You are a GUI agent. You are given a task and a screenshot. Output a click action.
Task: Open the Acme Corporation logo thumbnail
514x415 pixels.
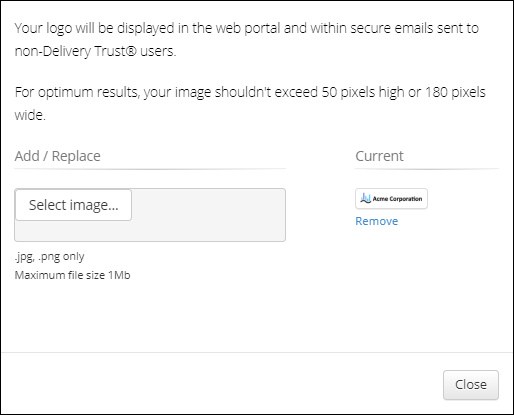[391, 199]
